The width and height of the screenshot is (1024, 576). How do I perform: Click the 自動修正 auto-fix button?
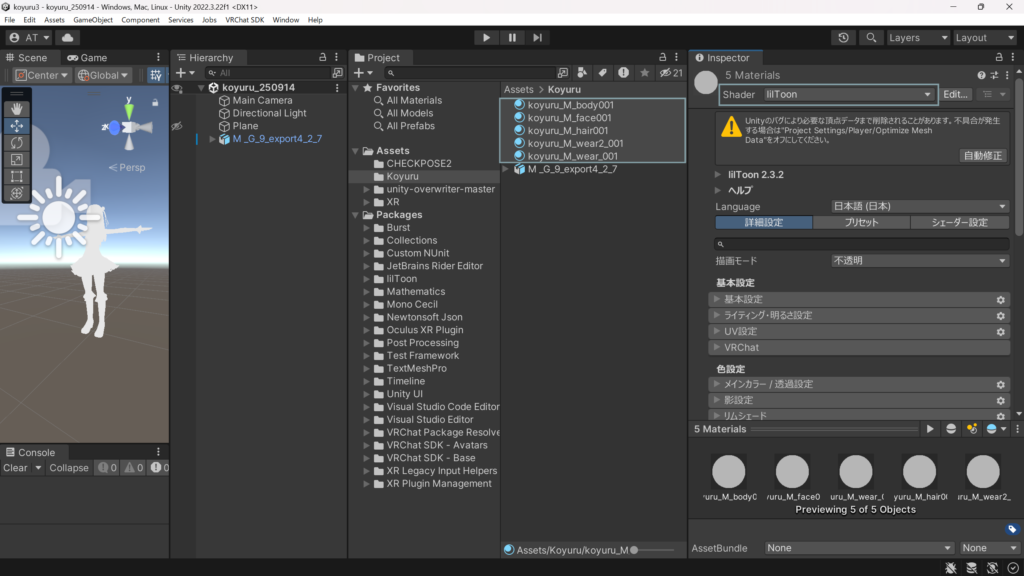point(984,155)
